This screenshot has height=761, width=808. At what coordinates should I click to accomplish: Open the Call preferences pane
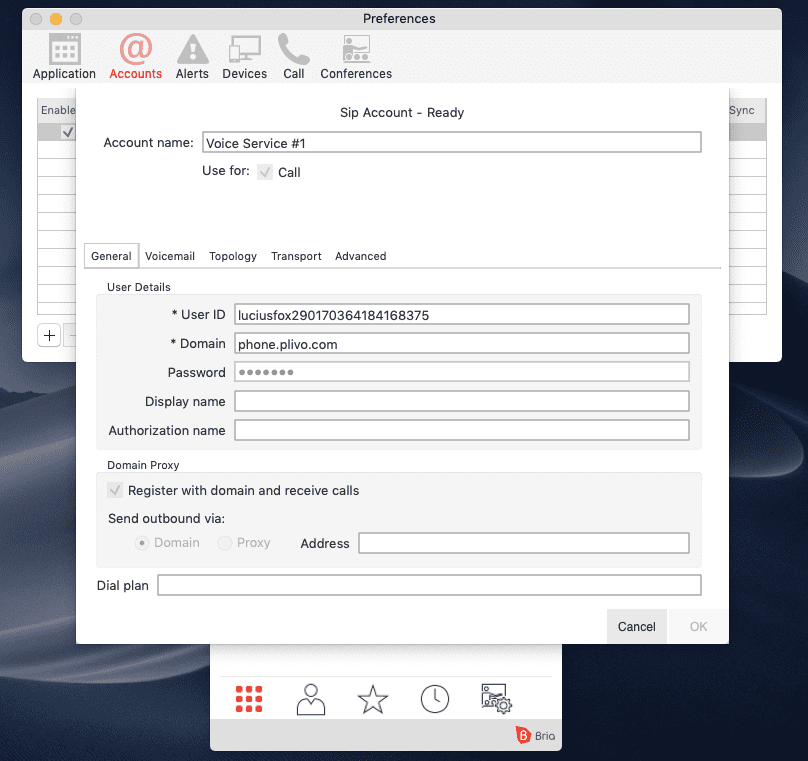[293, 57]
